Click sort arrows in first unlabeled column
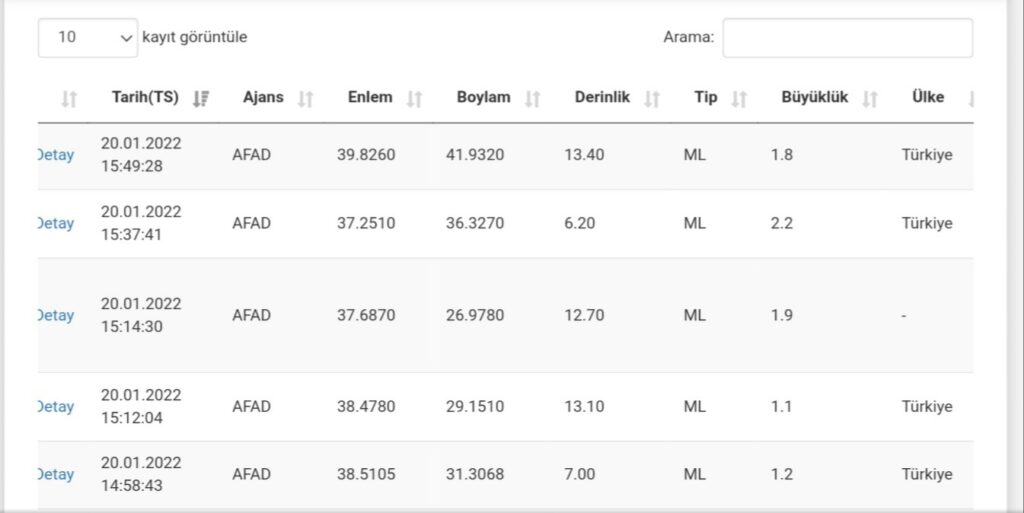Viewport: 1024px width, 513px height. 69,99
